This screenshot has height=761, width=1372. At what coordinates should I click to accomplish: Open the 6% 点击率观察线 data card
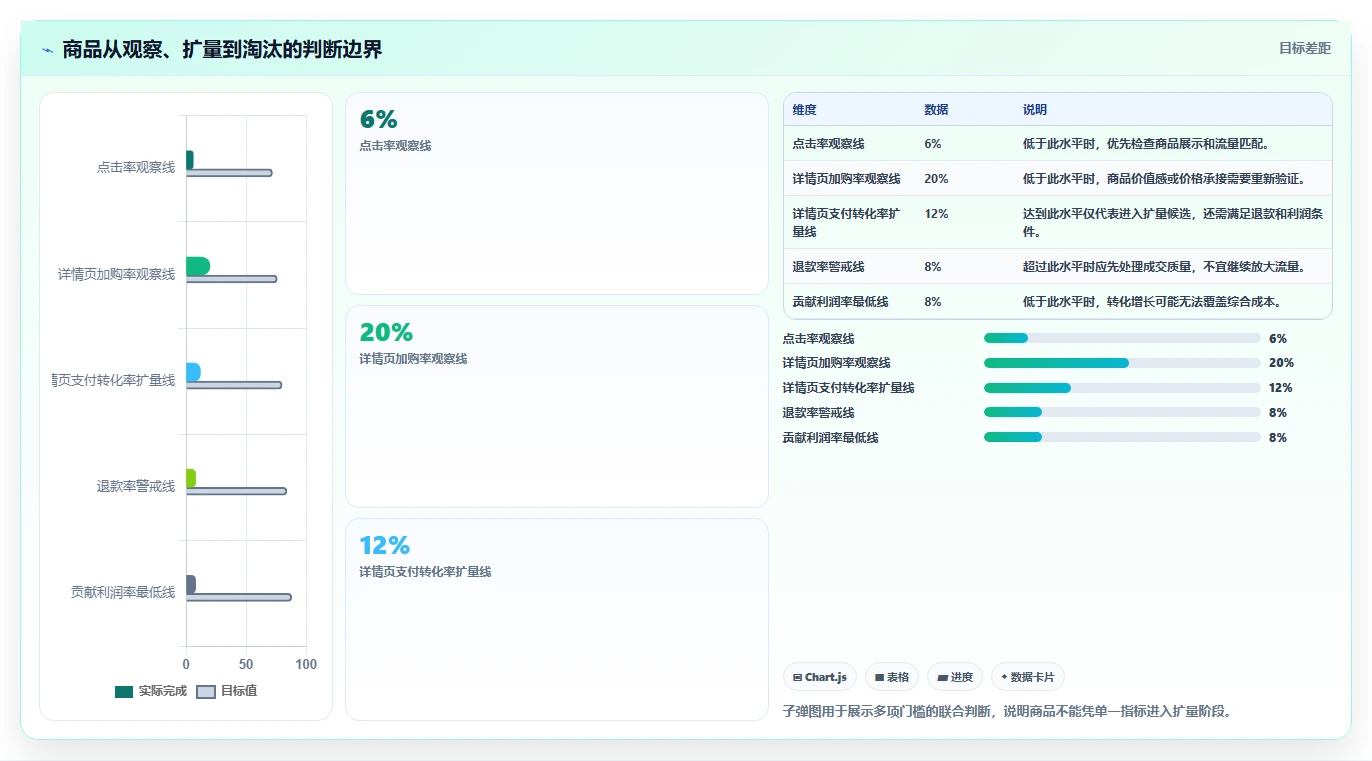click(x=557, y=194)
